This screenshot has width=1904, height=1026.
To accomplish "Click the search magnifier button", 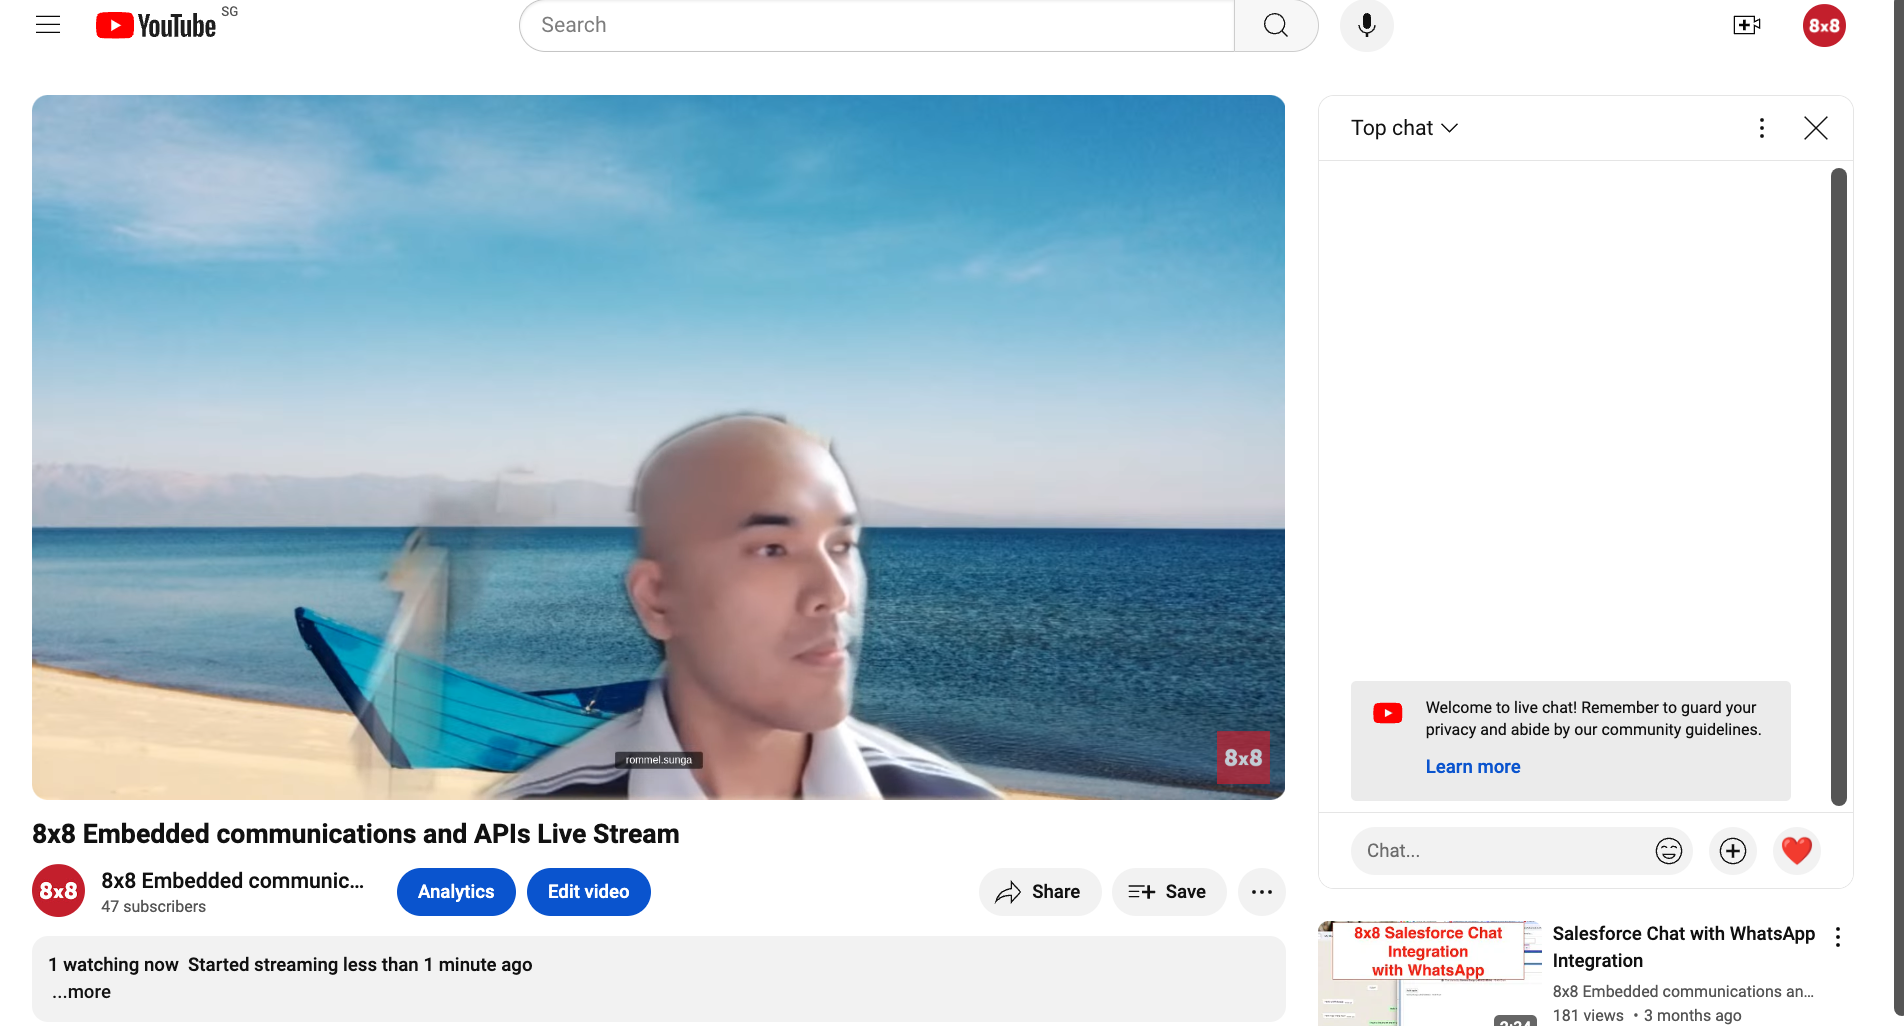I will [x=1275, y=25].
